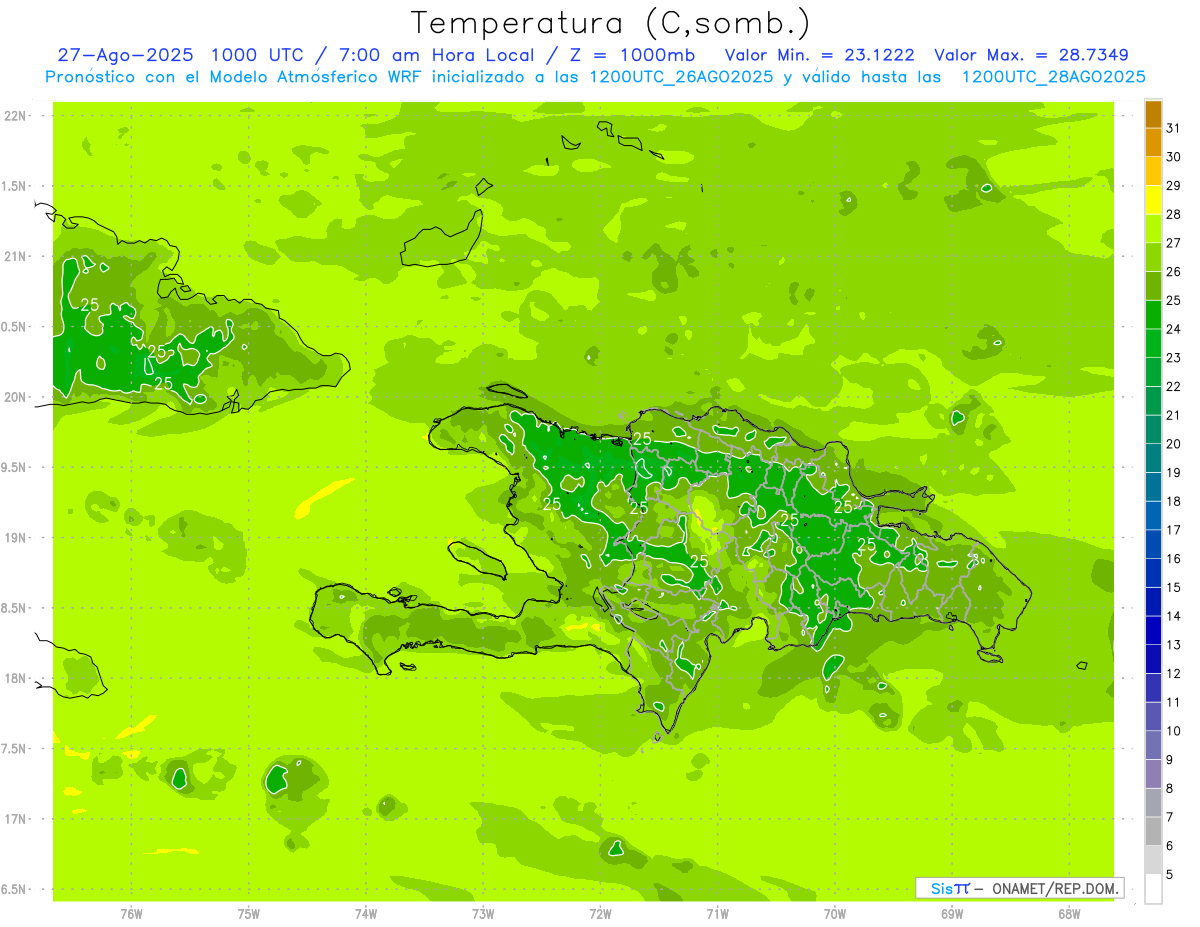1200x927 pixels.
Task: Click the '73W' longitude axis label
Action: tap(483, 914)
